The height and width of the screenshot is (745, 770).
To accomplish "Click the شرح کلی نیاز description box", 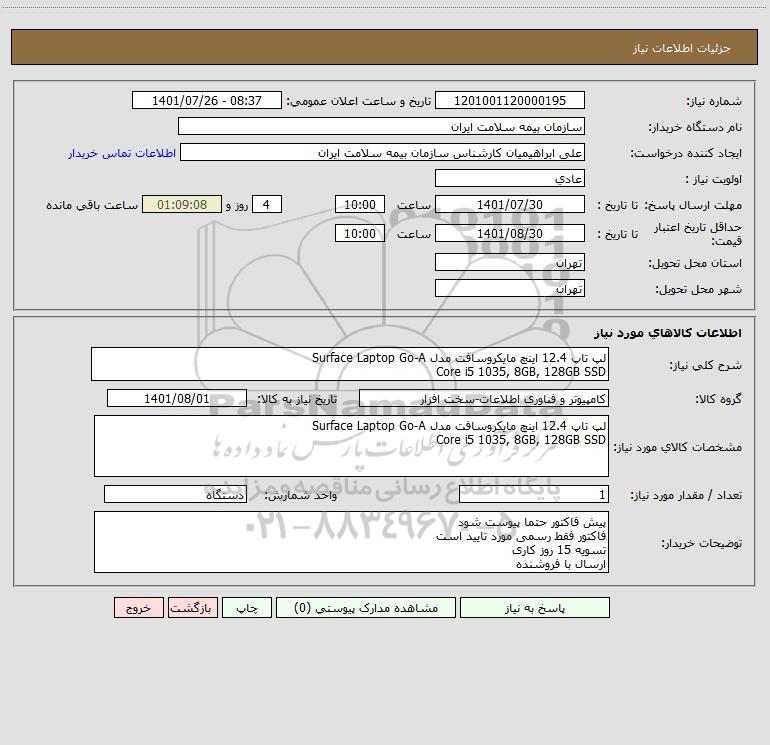I will 350,364.
